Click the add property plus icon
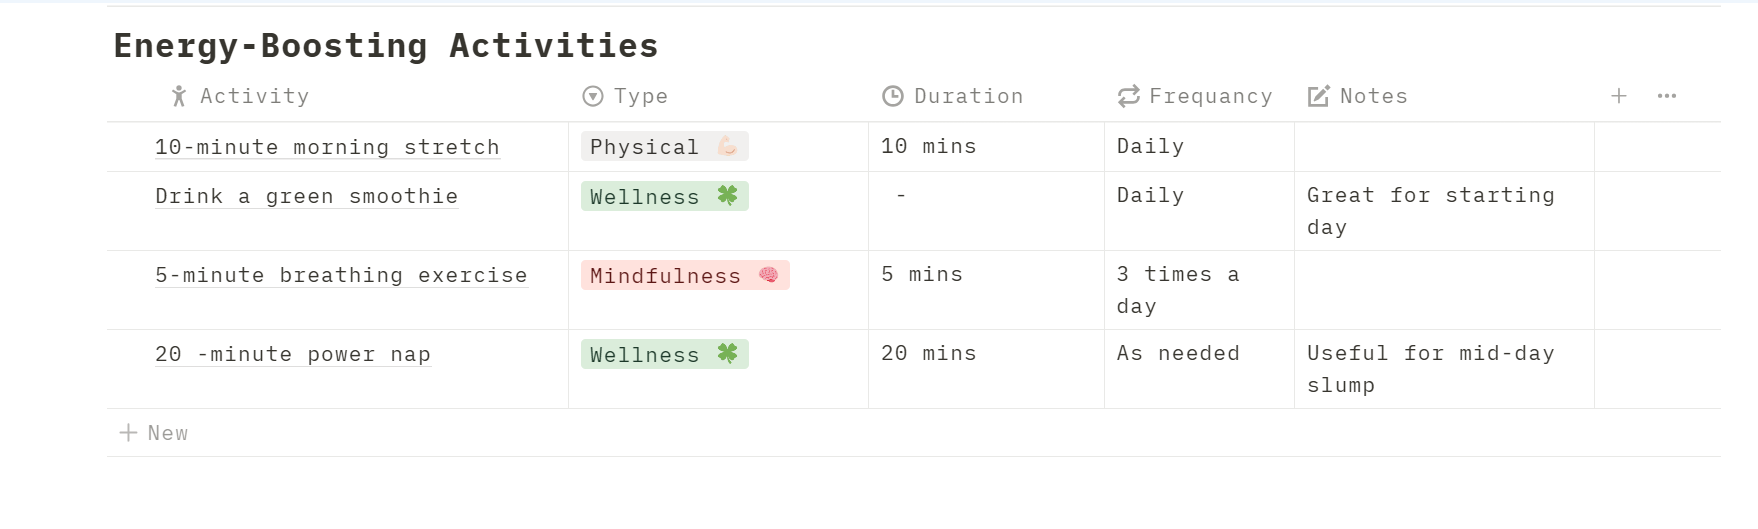 click(1618, 96)
